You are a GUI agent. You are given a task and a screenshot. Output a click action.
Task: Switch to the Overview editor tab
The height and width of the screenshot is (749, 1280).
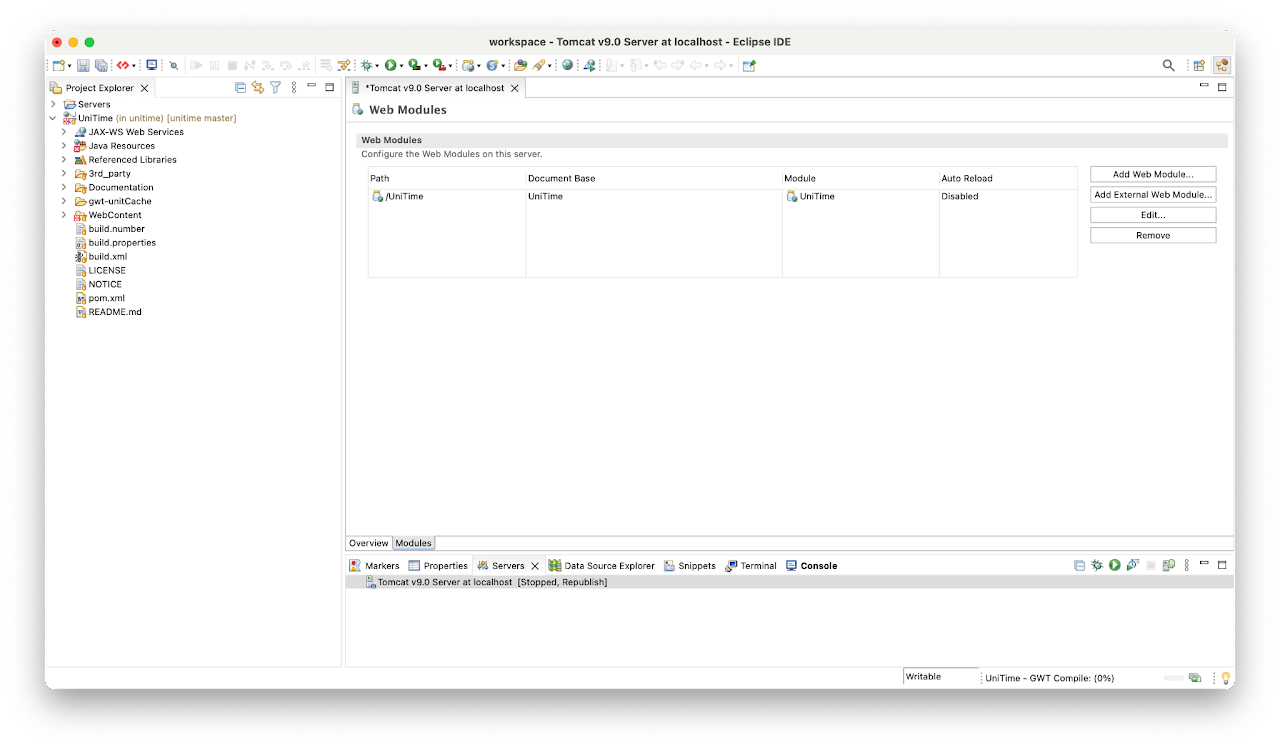pos(368,543)
